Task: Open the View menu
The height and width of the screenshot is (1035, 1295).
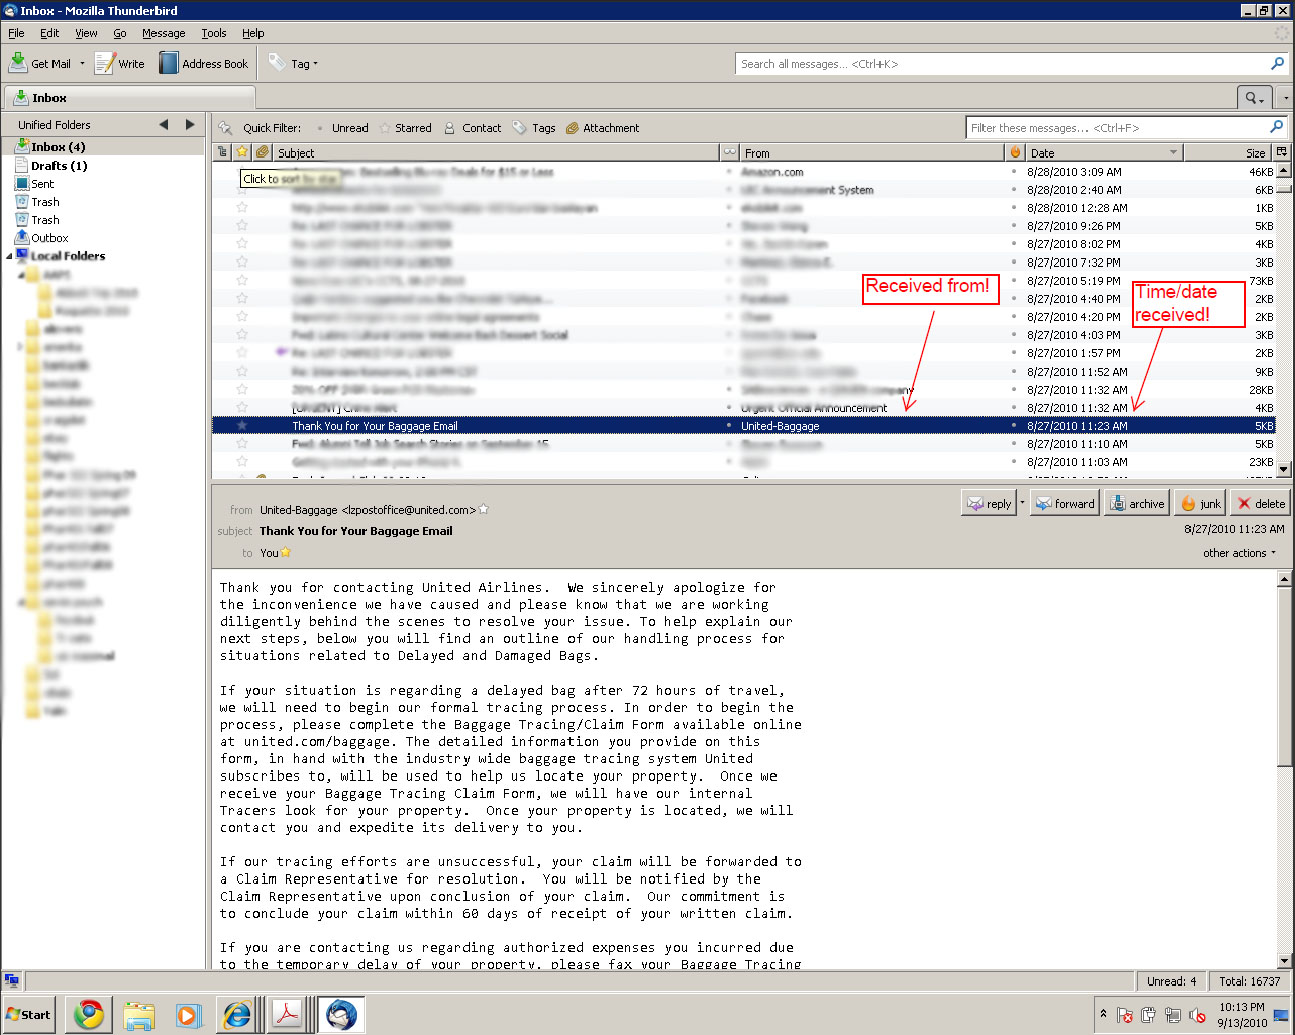Action: point(86,33)
